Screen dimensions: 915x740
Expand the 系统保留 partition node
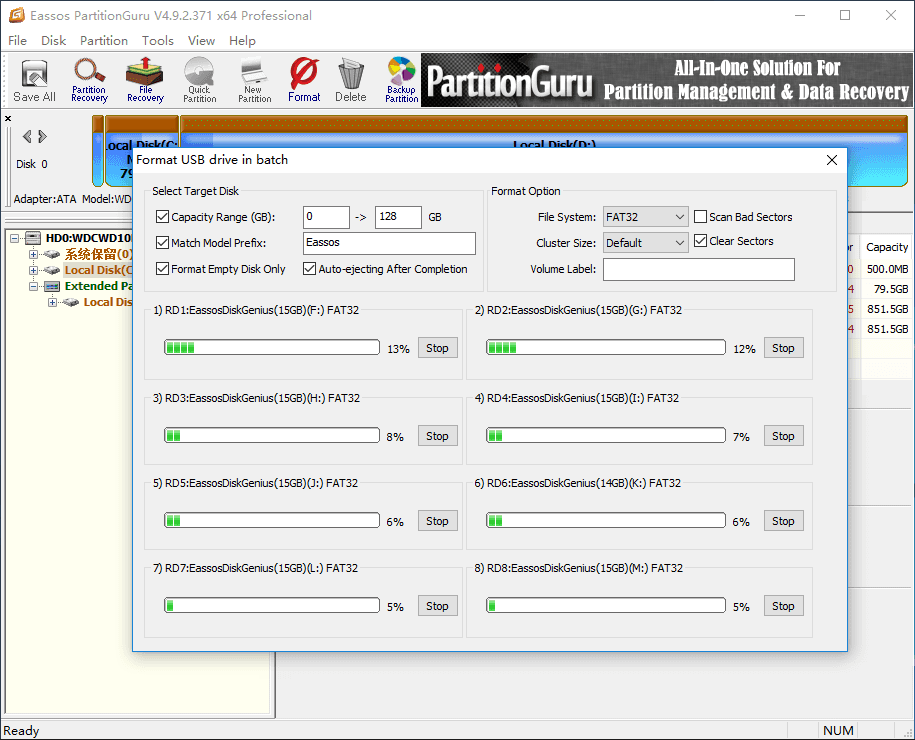(x=33, y=254)
